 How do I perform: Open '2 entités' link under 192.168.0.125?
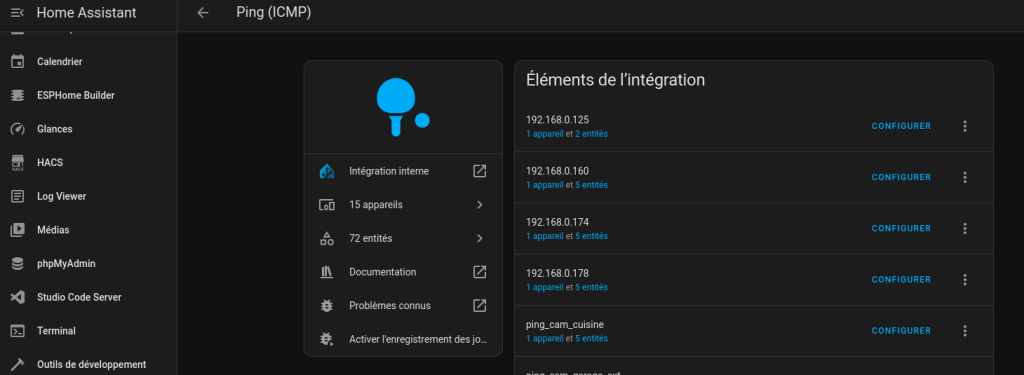(x=591, y=134)
